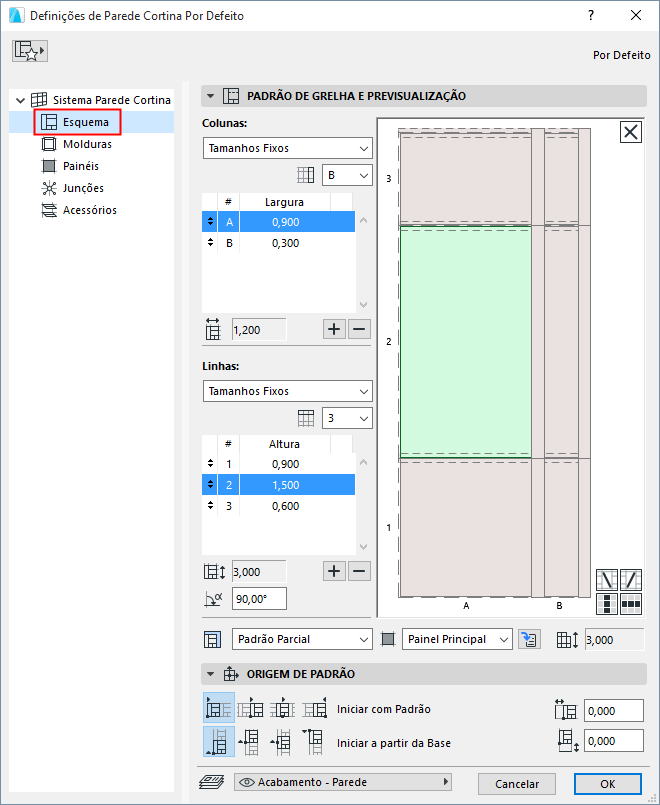
Task: Click the vertical origin offset field
Action: (x=614, y=741)
